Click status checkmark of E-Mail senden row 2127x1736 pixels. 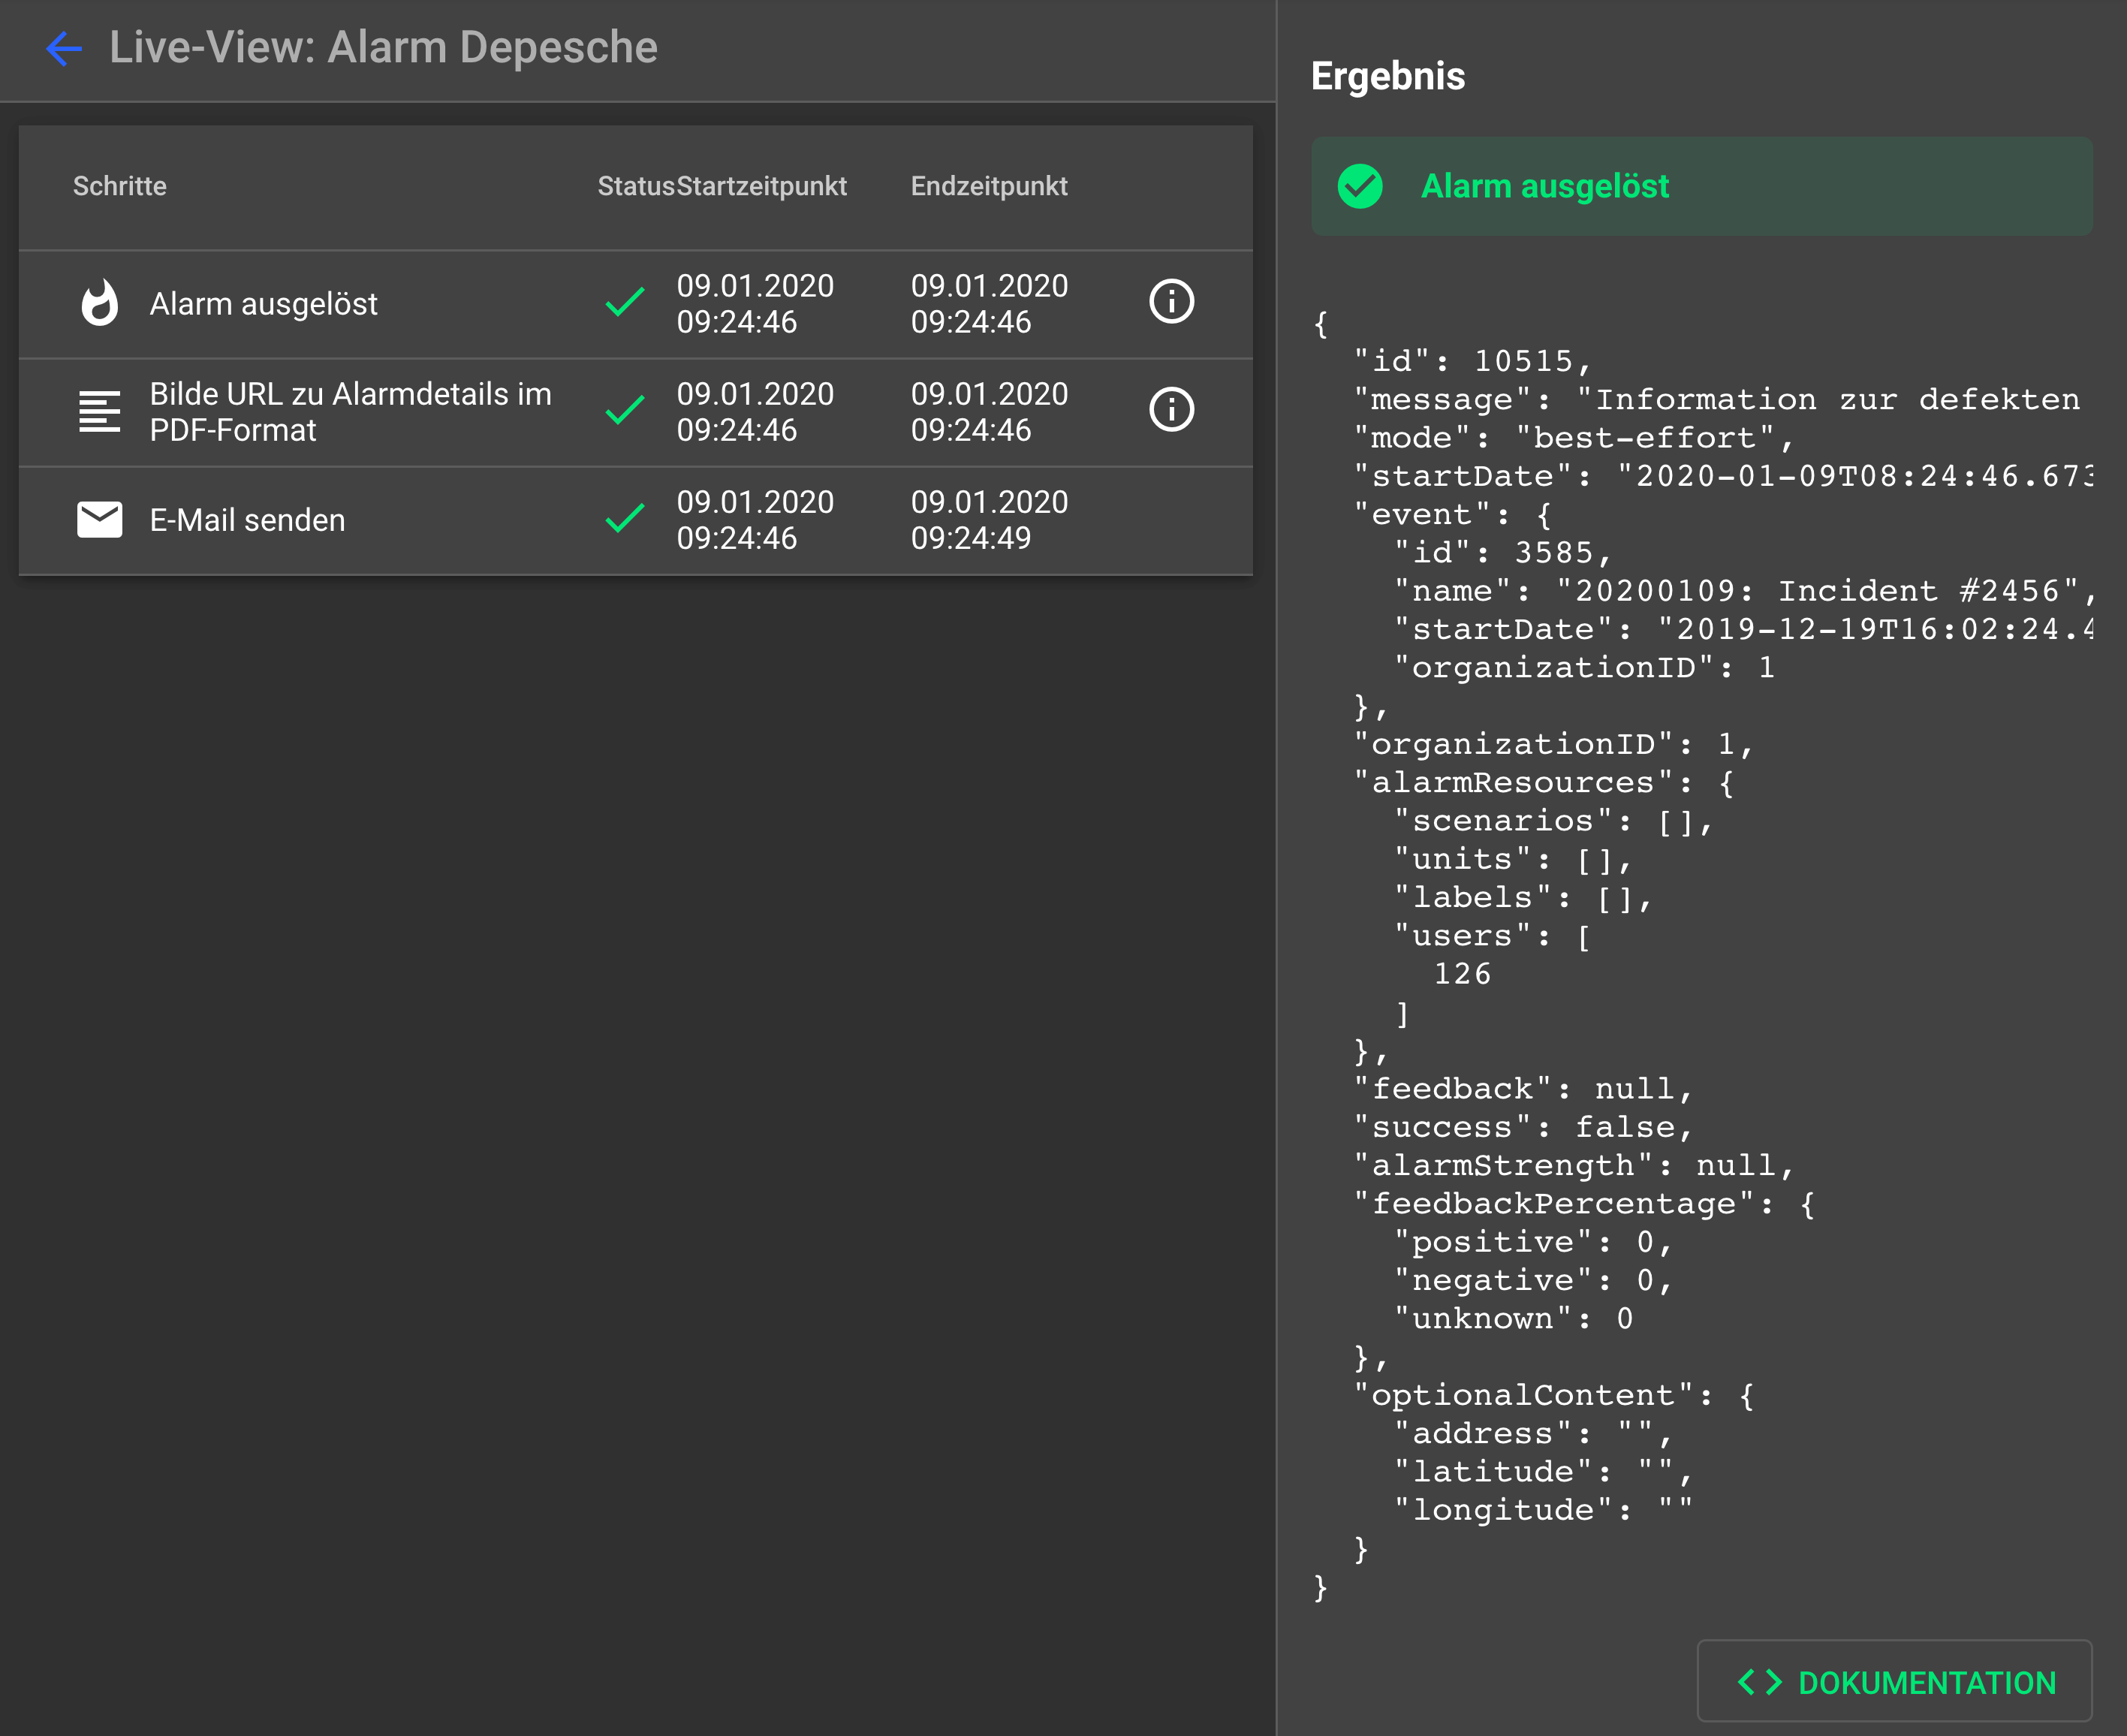point(625,518)
